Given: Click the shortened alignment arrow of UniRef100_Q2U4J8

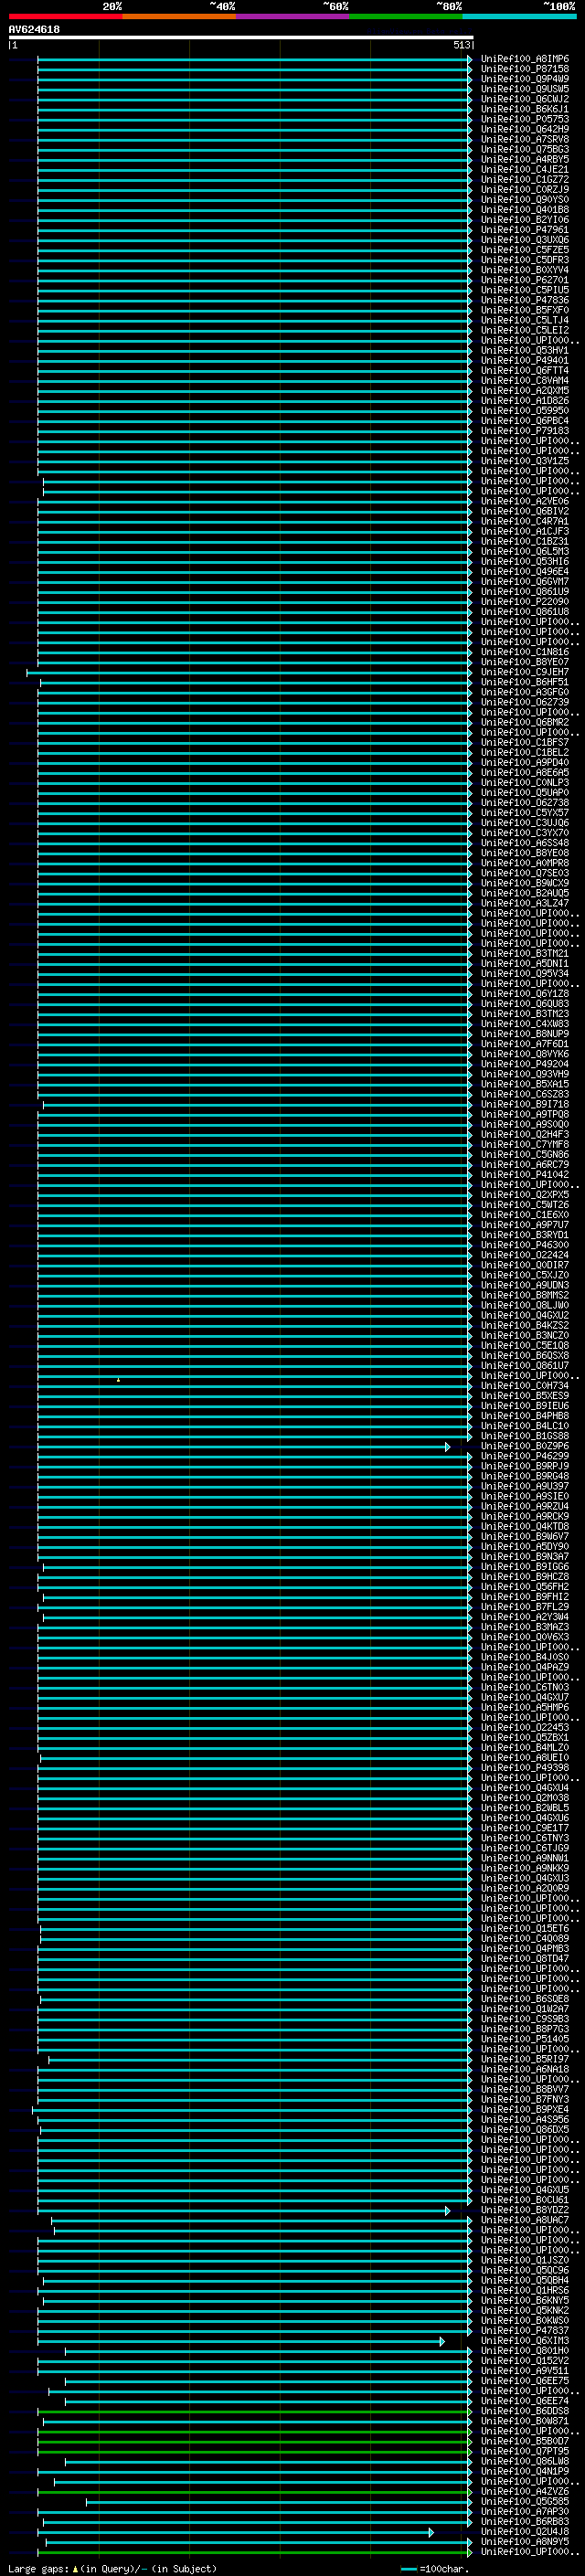Looking at the screenshot, I should (x=238, y=2533).
